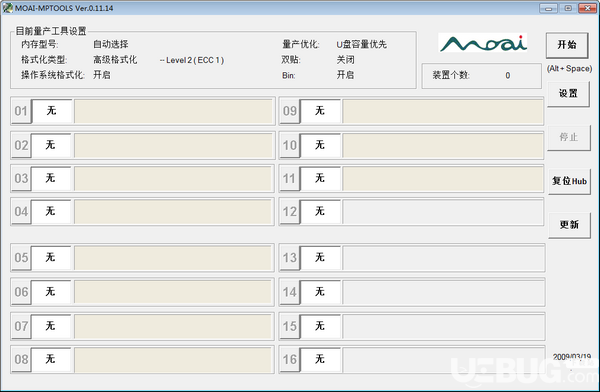Select port number 16 button
The width and height of the screenshot is (600, 392).
click(290, 359)
